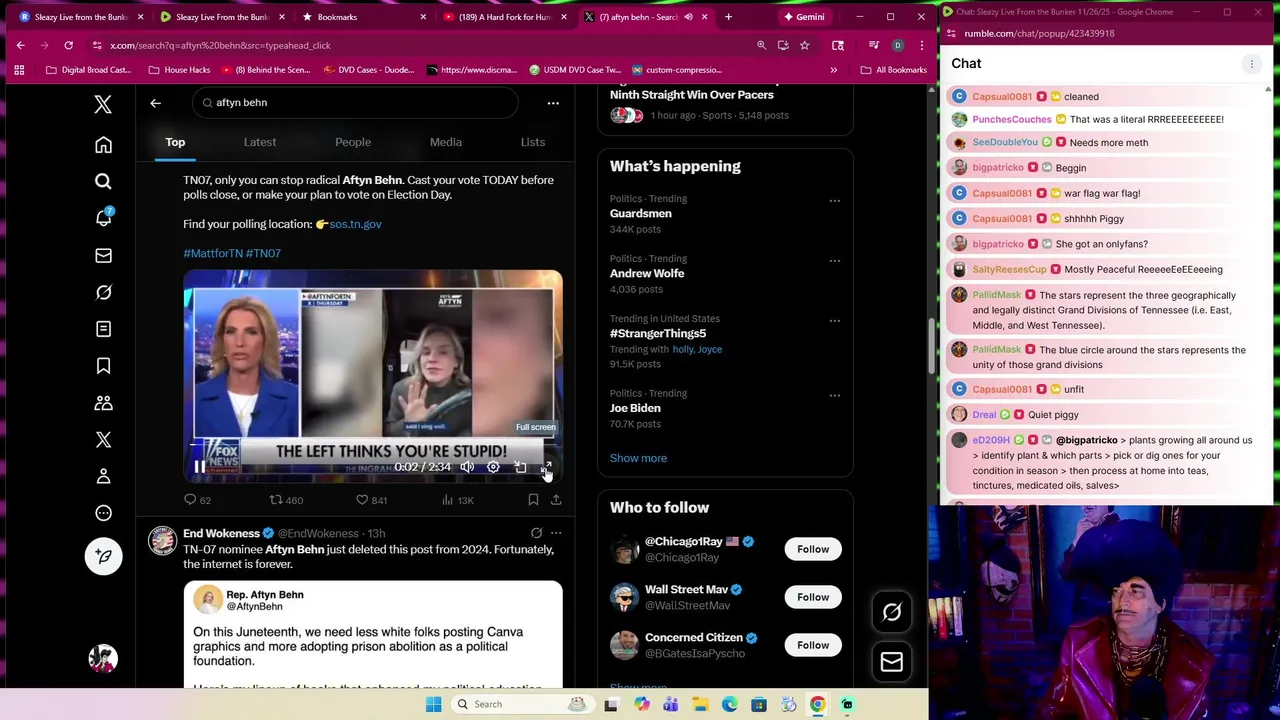Switch to the Latest tab
The height and width of the screenshot is (720, 1280).
tap(260, 142)
